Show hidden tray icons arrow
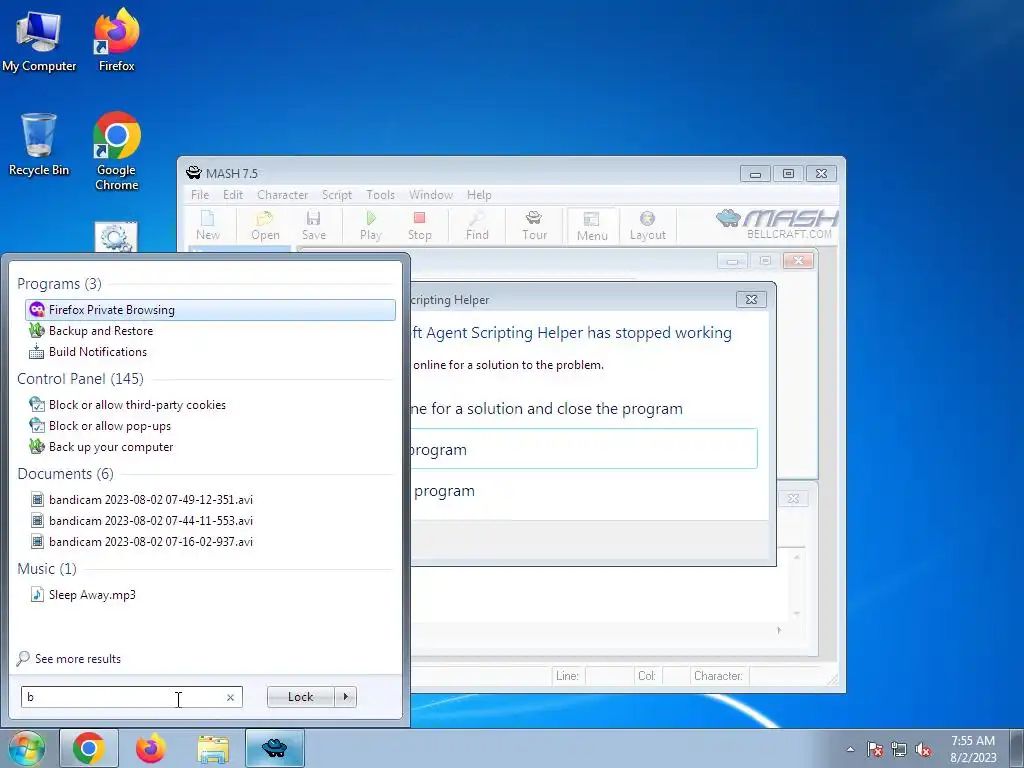1024x768 pixels. pos(850,749)
